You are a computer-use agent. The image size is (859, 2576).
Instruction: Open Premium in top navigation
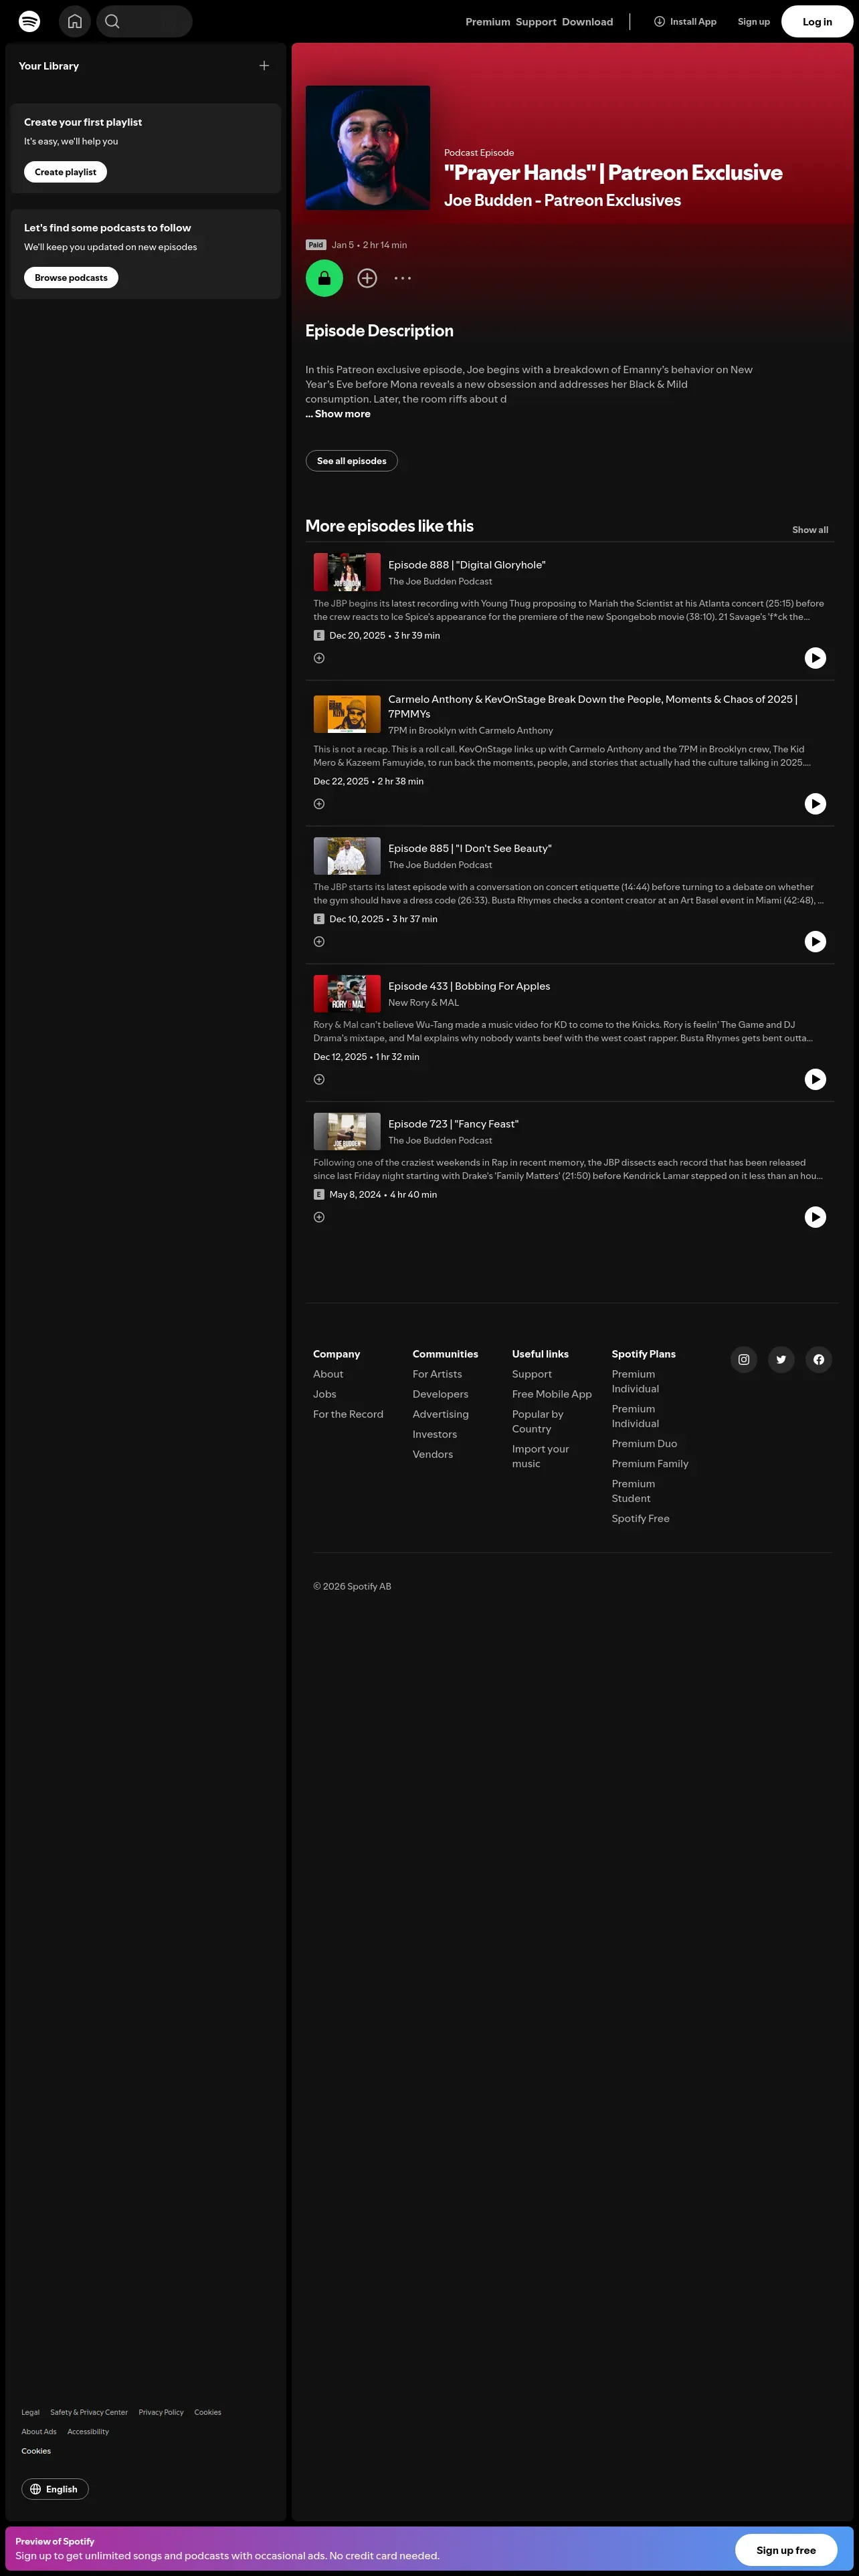tap(488, 22)
